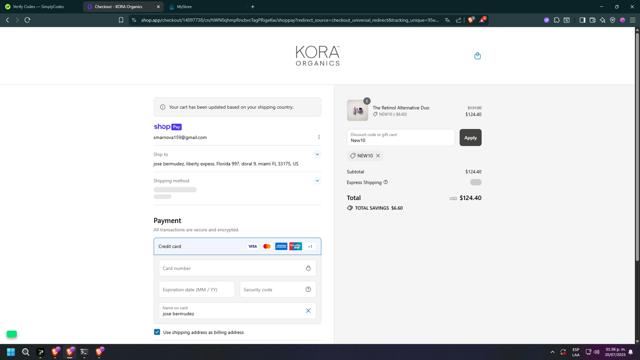Expand the Shipping method section
This screenshot has width=640, height=360.
317,181
